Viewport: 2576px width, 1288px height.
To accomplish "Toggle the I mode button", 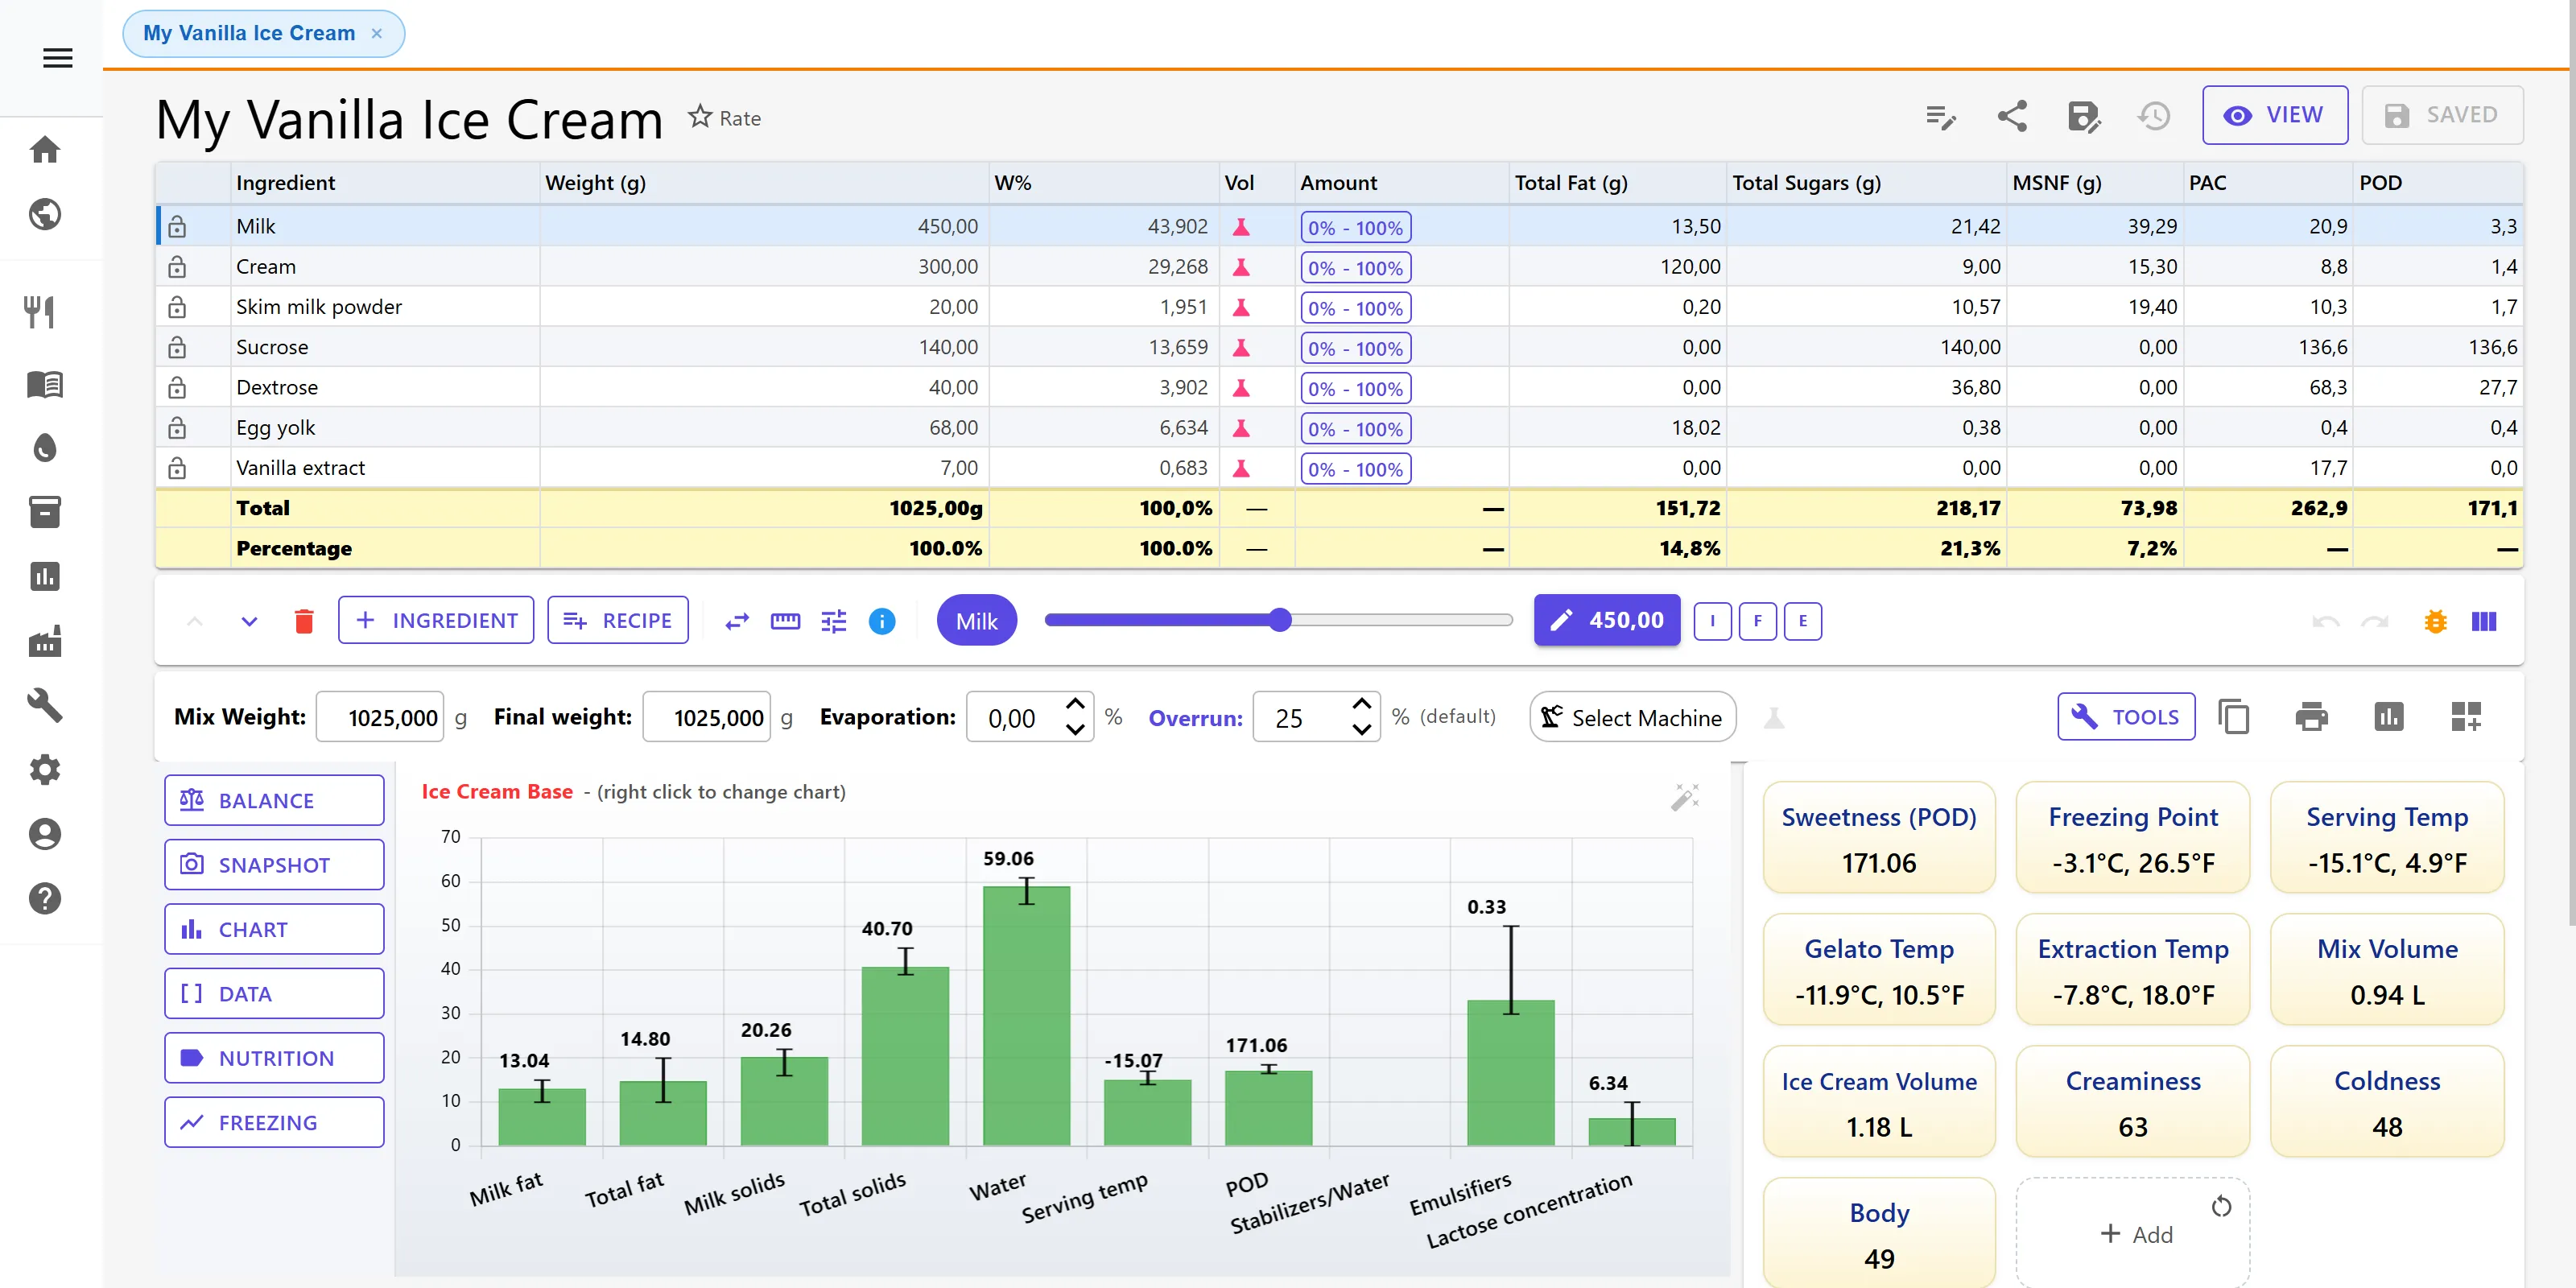I will 1712,621.
